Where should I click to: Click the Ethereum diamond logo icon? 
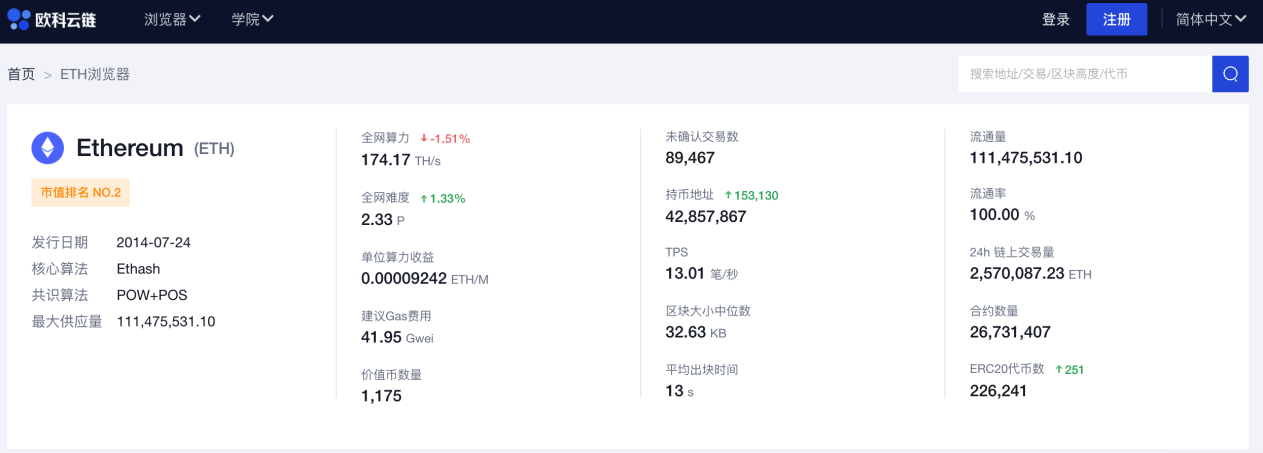coord(47,148)
